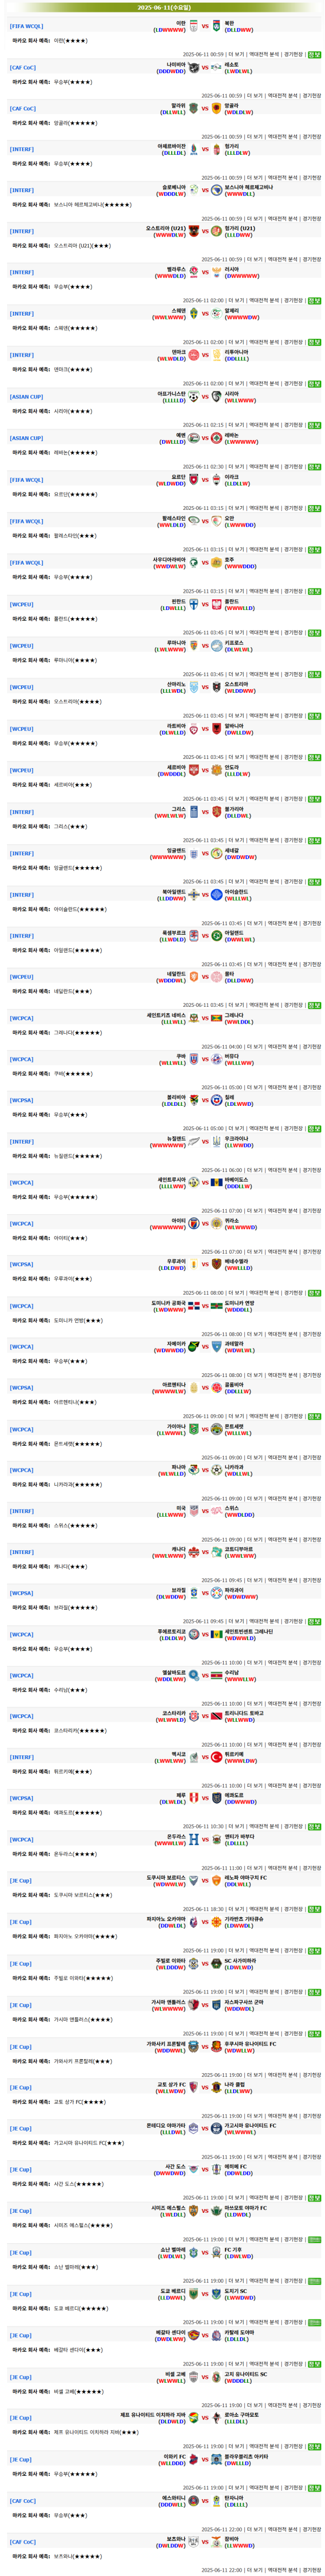325x2576 pixels.
Task: Click Sweden's crest in Sweden vs Algeria match
Action: coord(194,314)
